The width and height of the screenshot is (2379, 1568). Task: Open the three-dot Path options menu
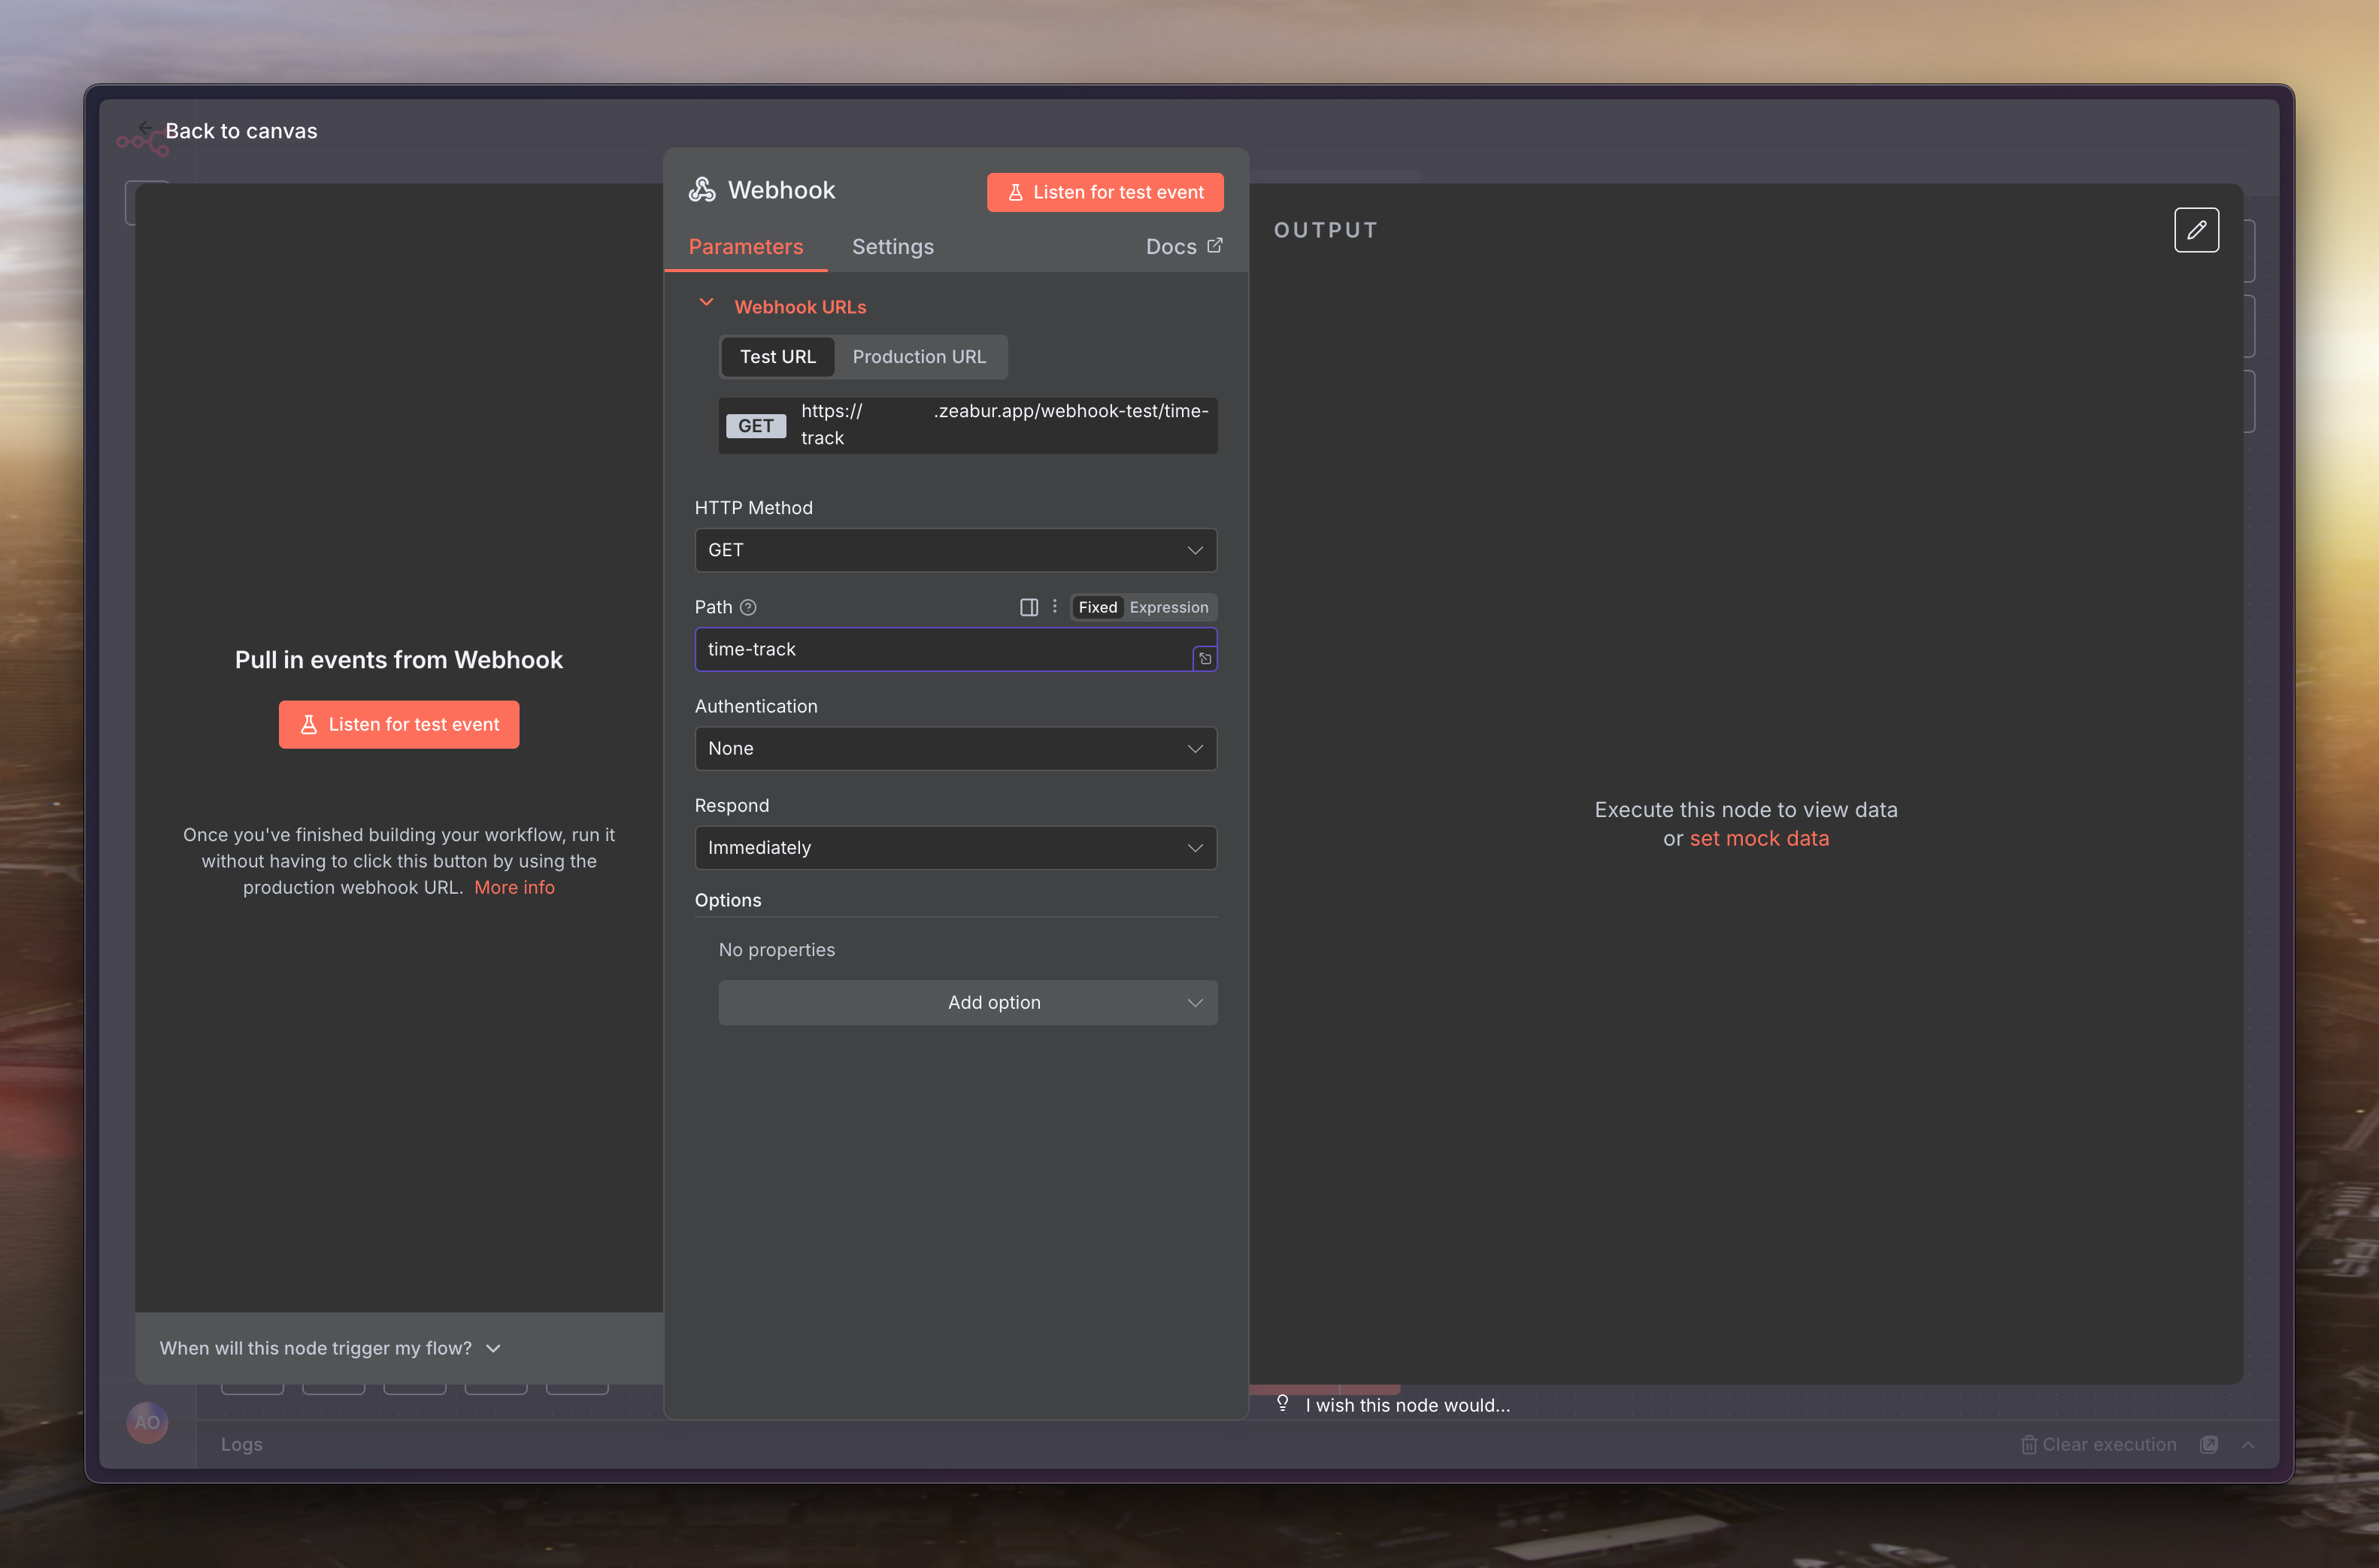1054,606
